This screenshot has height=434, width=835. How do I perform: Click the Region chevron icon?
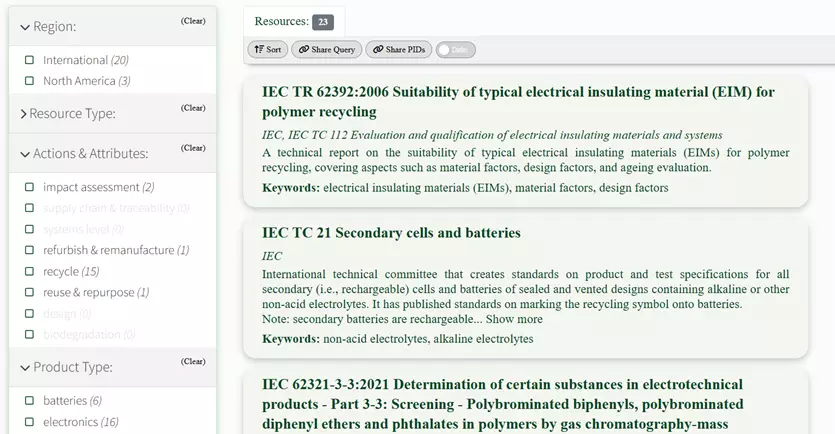click(x=25, y=27)
